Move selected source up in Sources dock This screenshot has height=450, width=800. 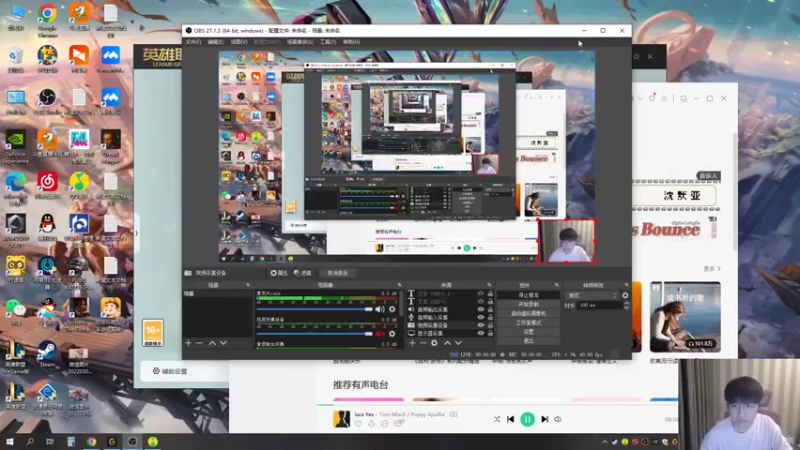tap(447, 343)
